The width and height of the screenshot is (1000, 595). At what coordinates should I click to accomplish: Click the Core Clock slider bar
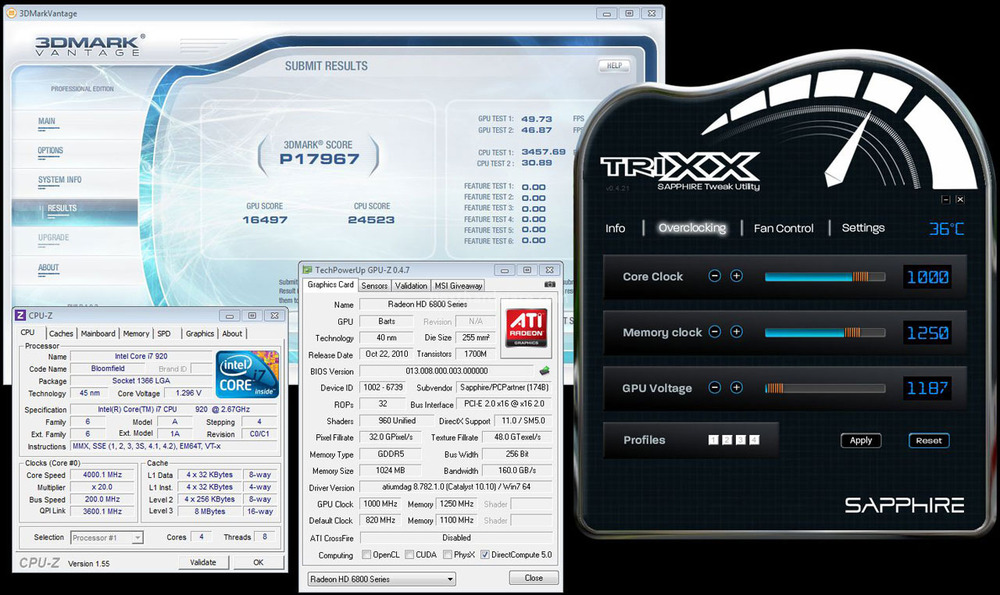click(x=825, y=277)
